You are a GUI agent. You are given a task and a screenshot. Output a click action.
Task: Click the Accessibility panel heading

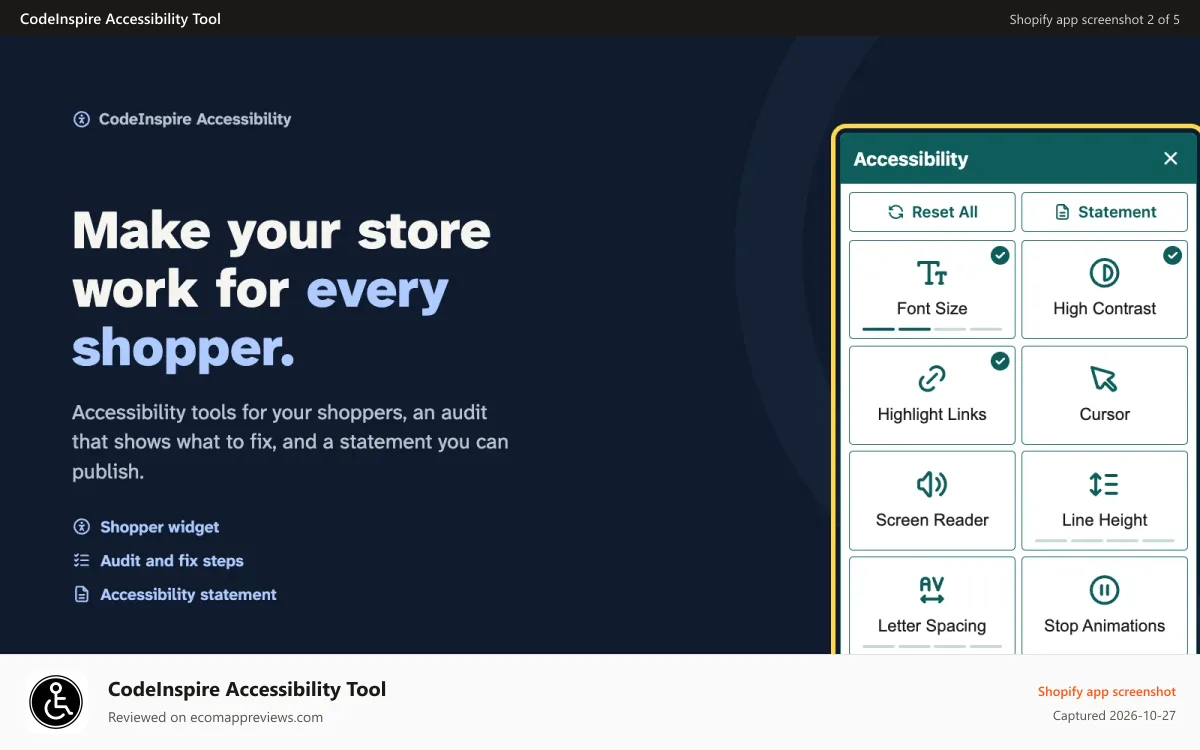point(911,158)
